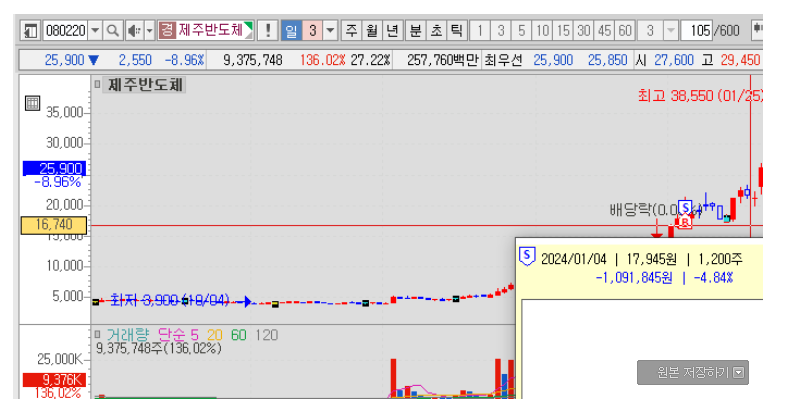Click the exclamation mark info button

pos(268,31)
